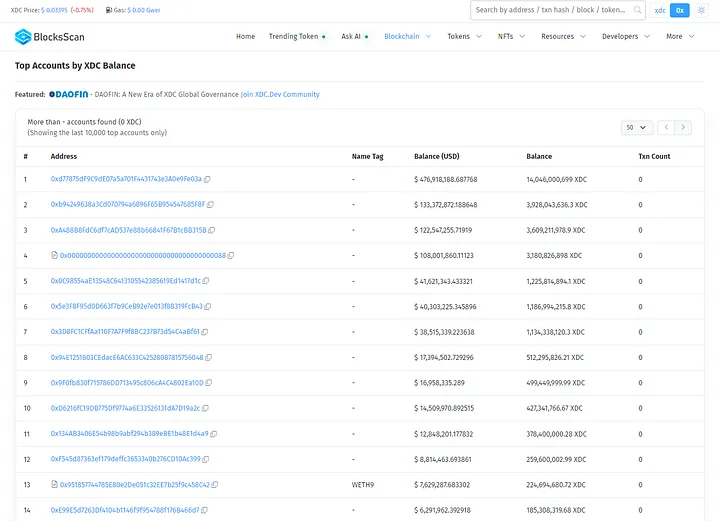Copy address of the rank 4 account
The height and width of the screenshot is (521, 720).
click(x=232, y=256)
